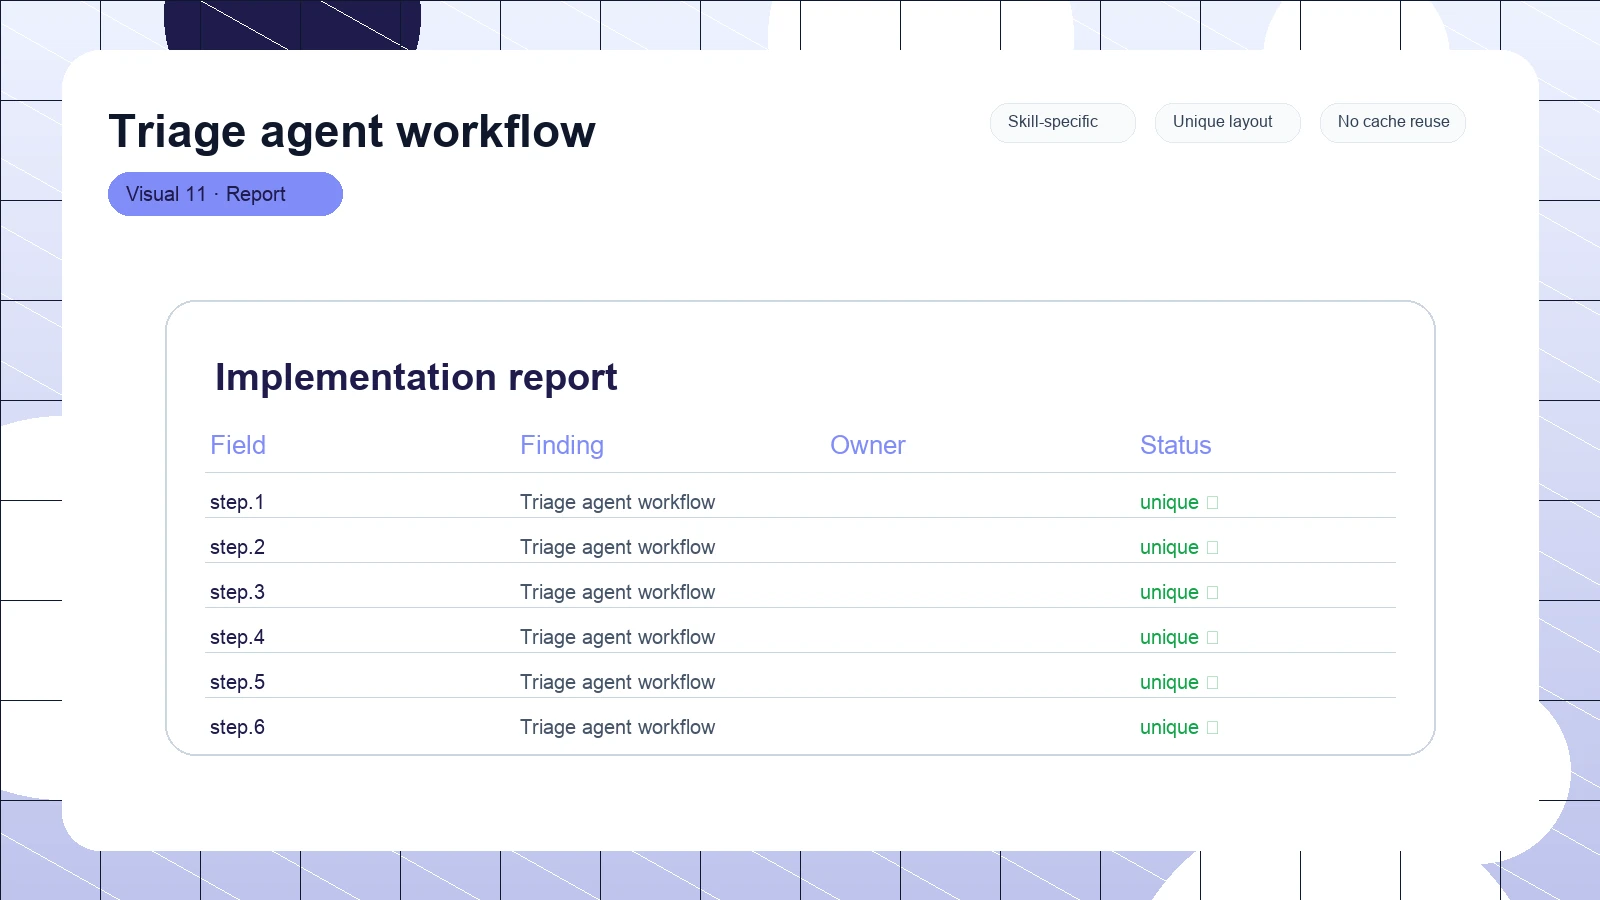Click the unique status in the step.5 row
1600x900 pixels.
pos(1169,682)
